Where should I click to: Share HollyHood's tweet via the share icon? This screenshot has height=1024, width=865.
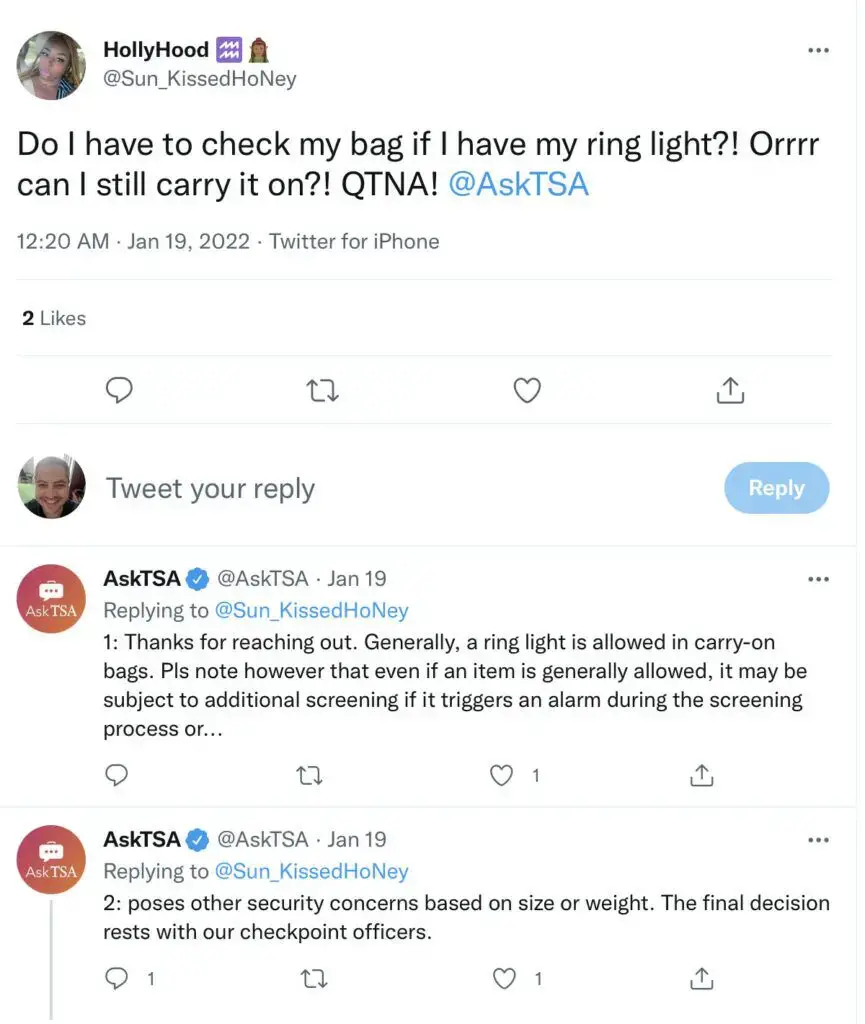point(729,389)
